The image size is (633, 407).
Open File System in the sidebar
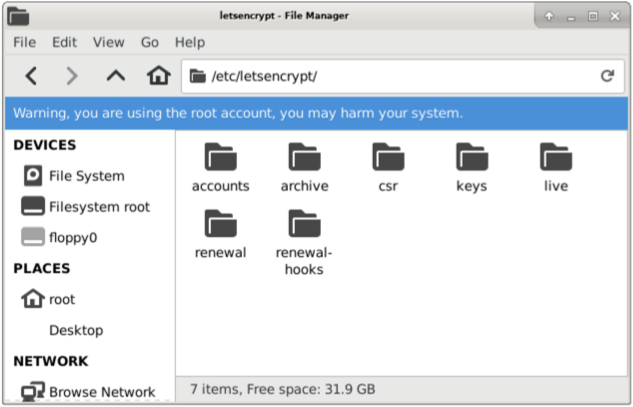pyautogui.click(x=73, y=176)
